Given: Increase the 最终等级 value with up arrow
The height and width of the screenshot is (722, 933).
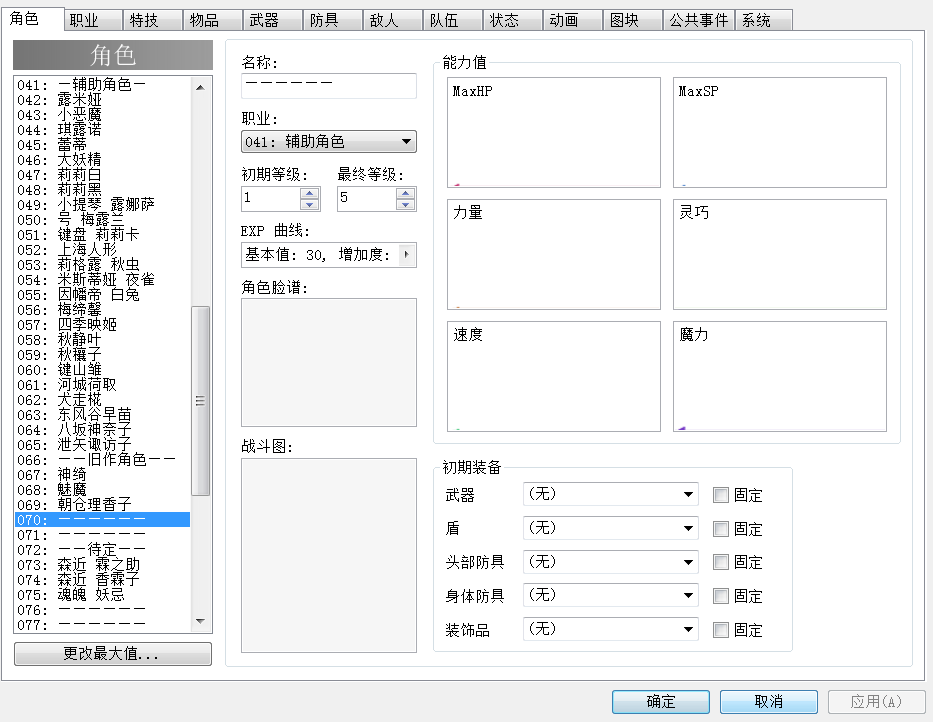Looking at the screenshot, I should 405,193.
